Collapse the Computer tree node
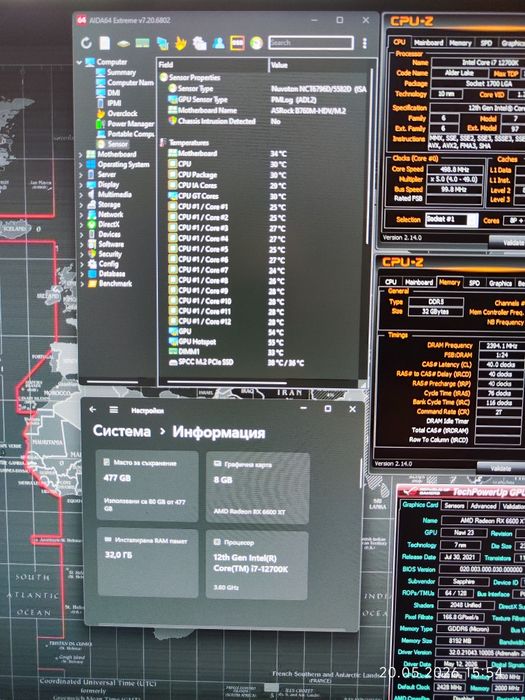 80,62
